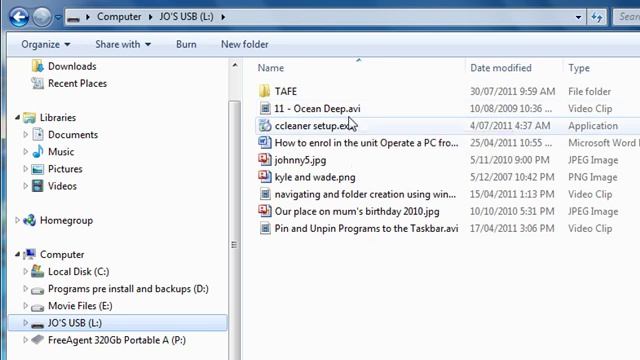
Task: Select the 11 - Ocean Deep.avi video icon
Action: point(265,108)
